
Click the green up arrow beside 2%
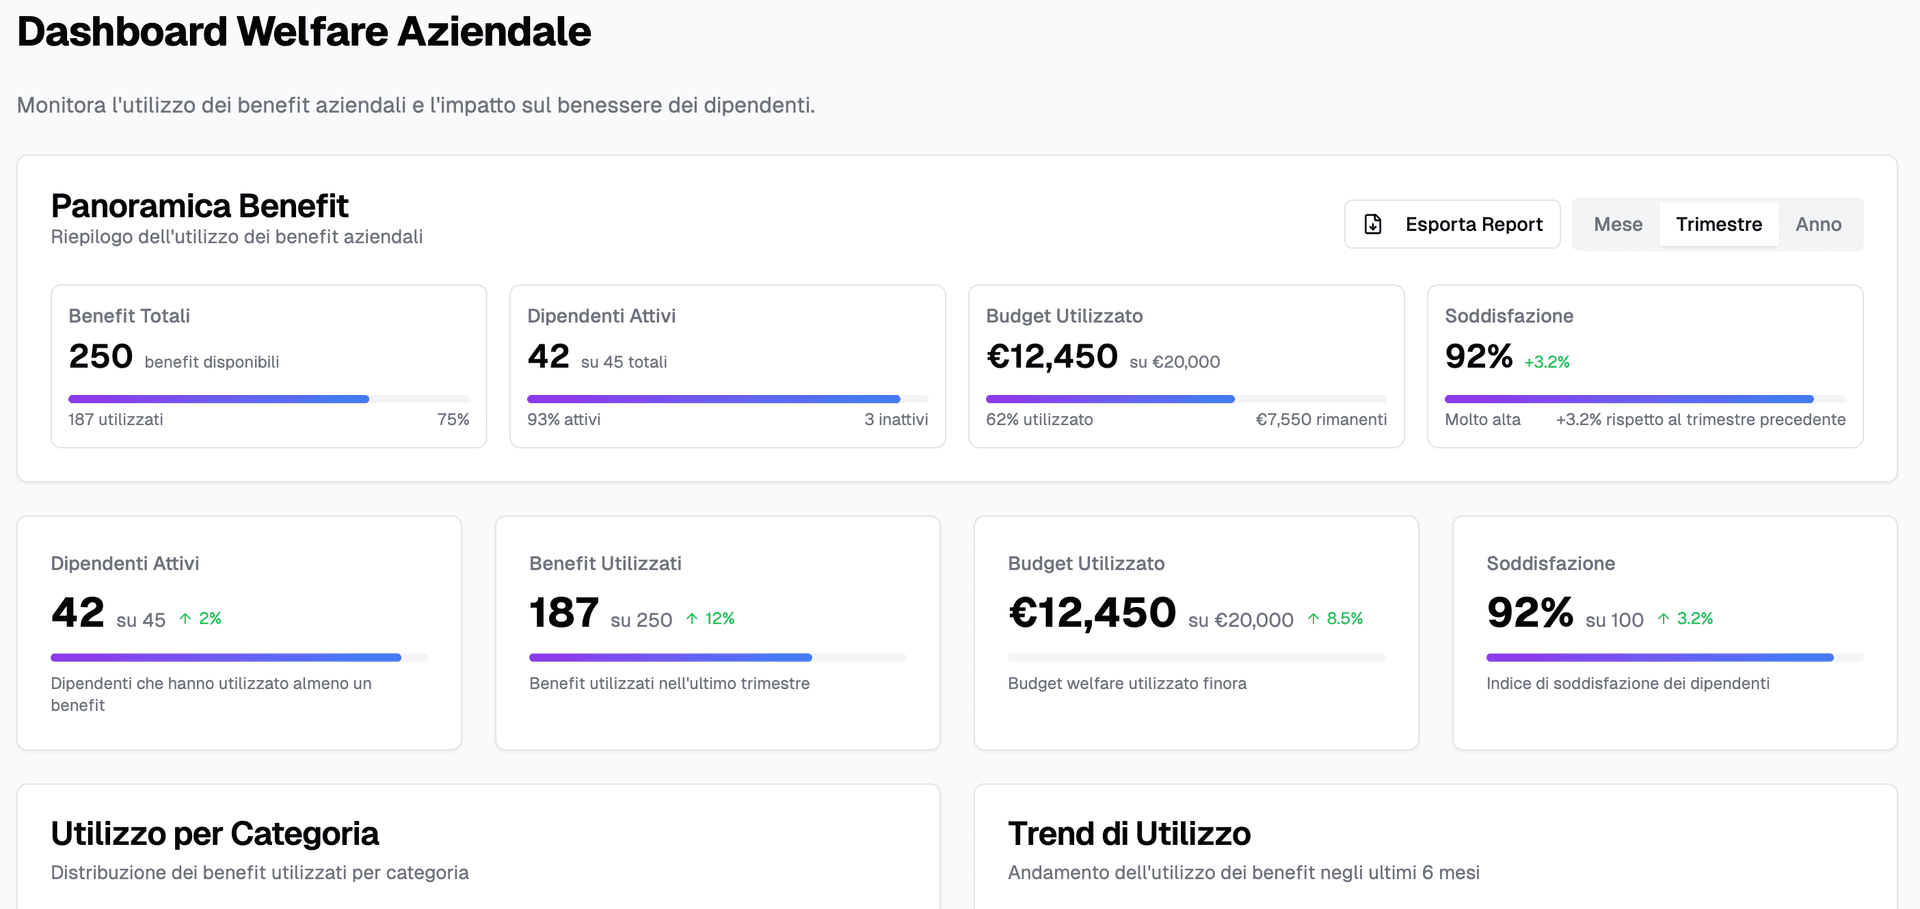pos(188,618)
